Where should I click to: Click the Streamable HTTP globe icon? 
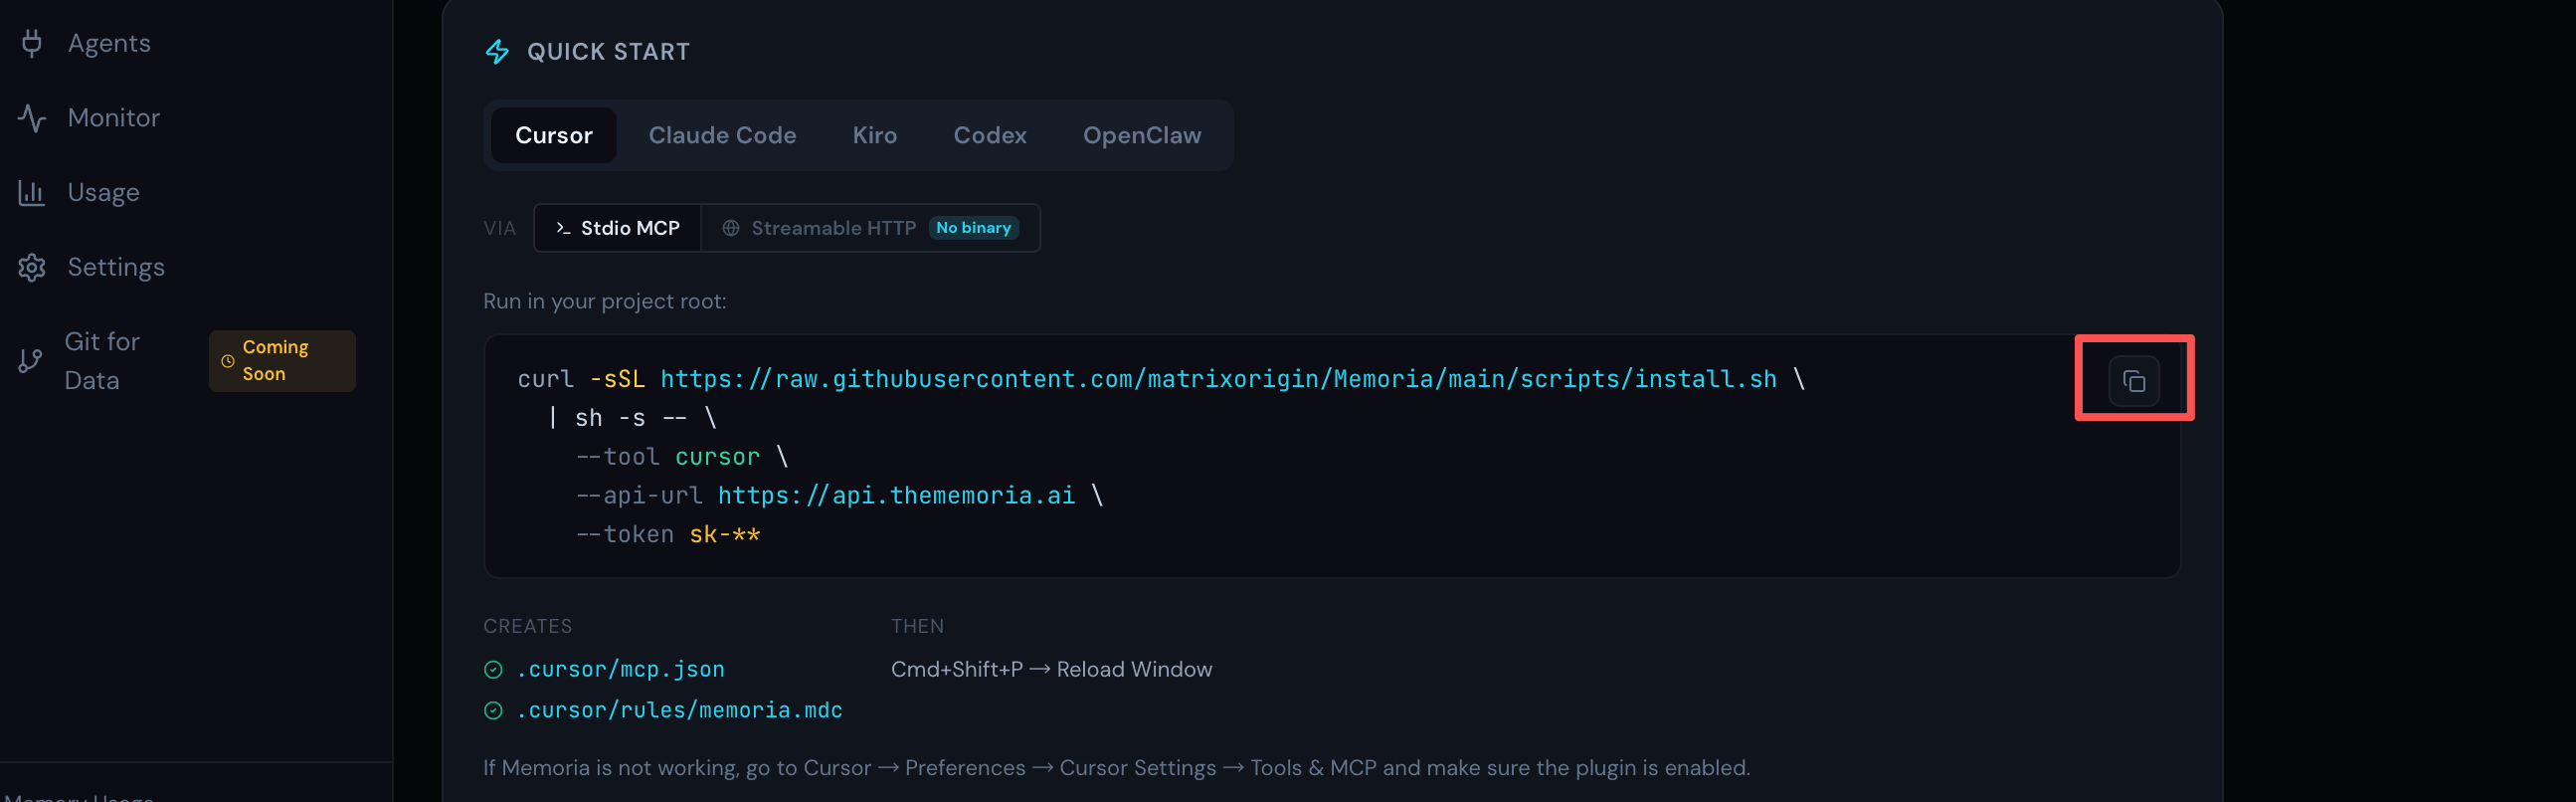click(731, 228)
